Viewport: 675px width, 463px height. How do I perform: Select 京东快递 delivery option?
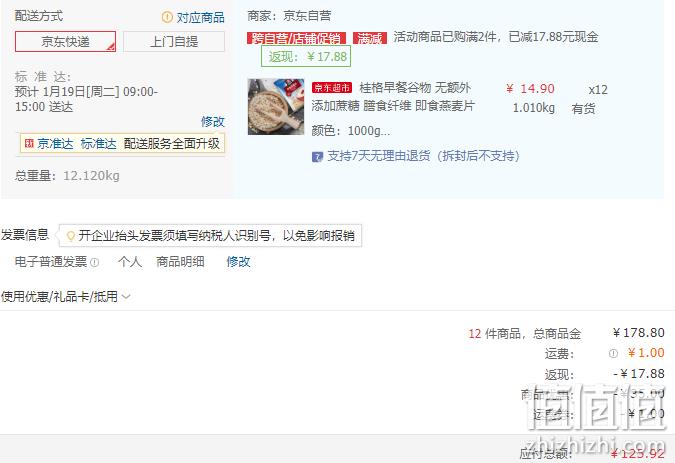65,41
